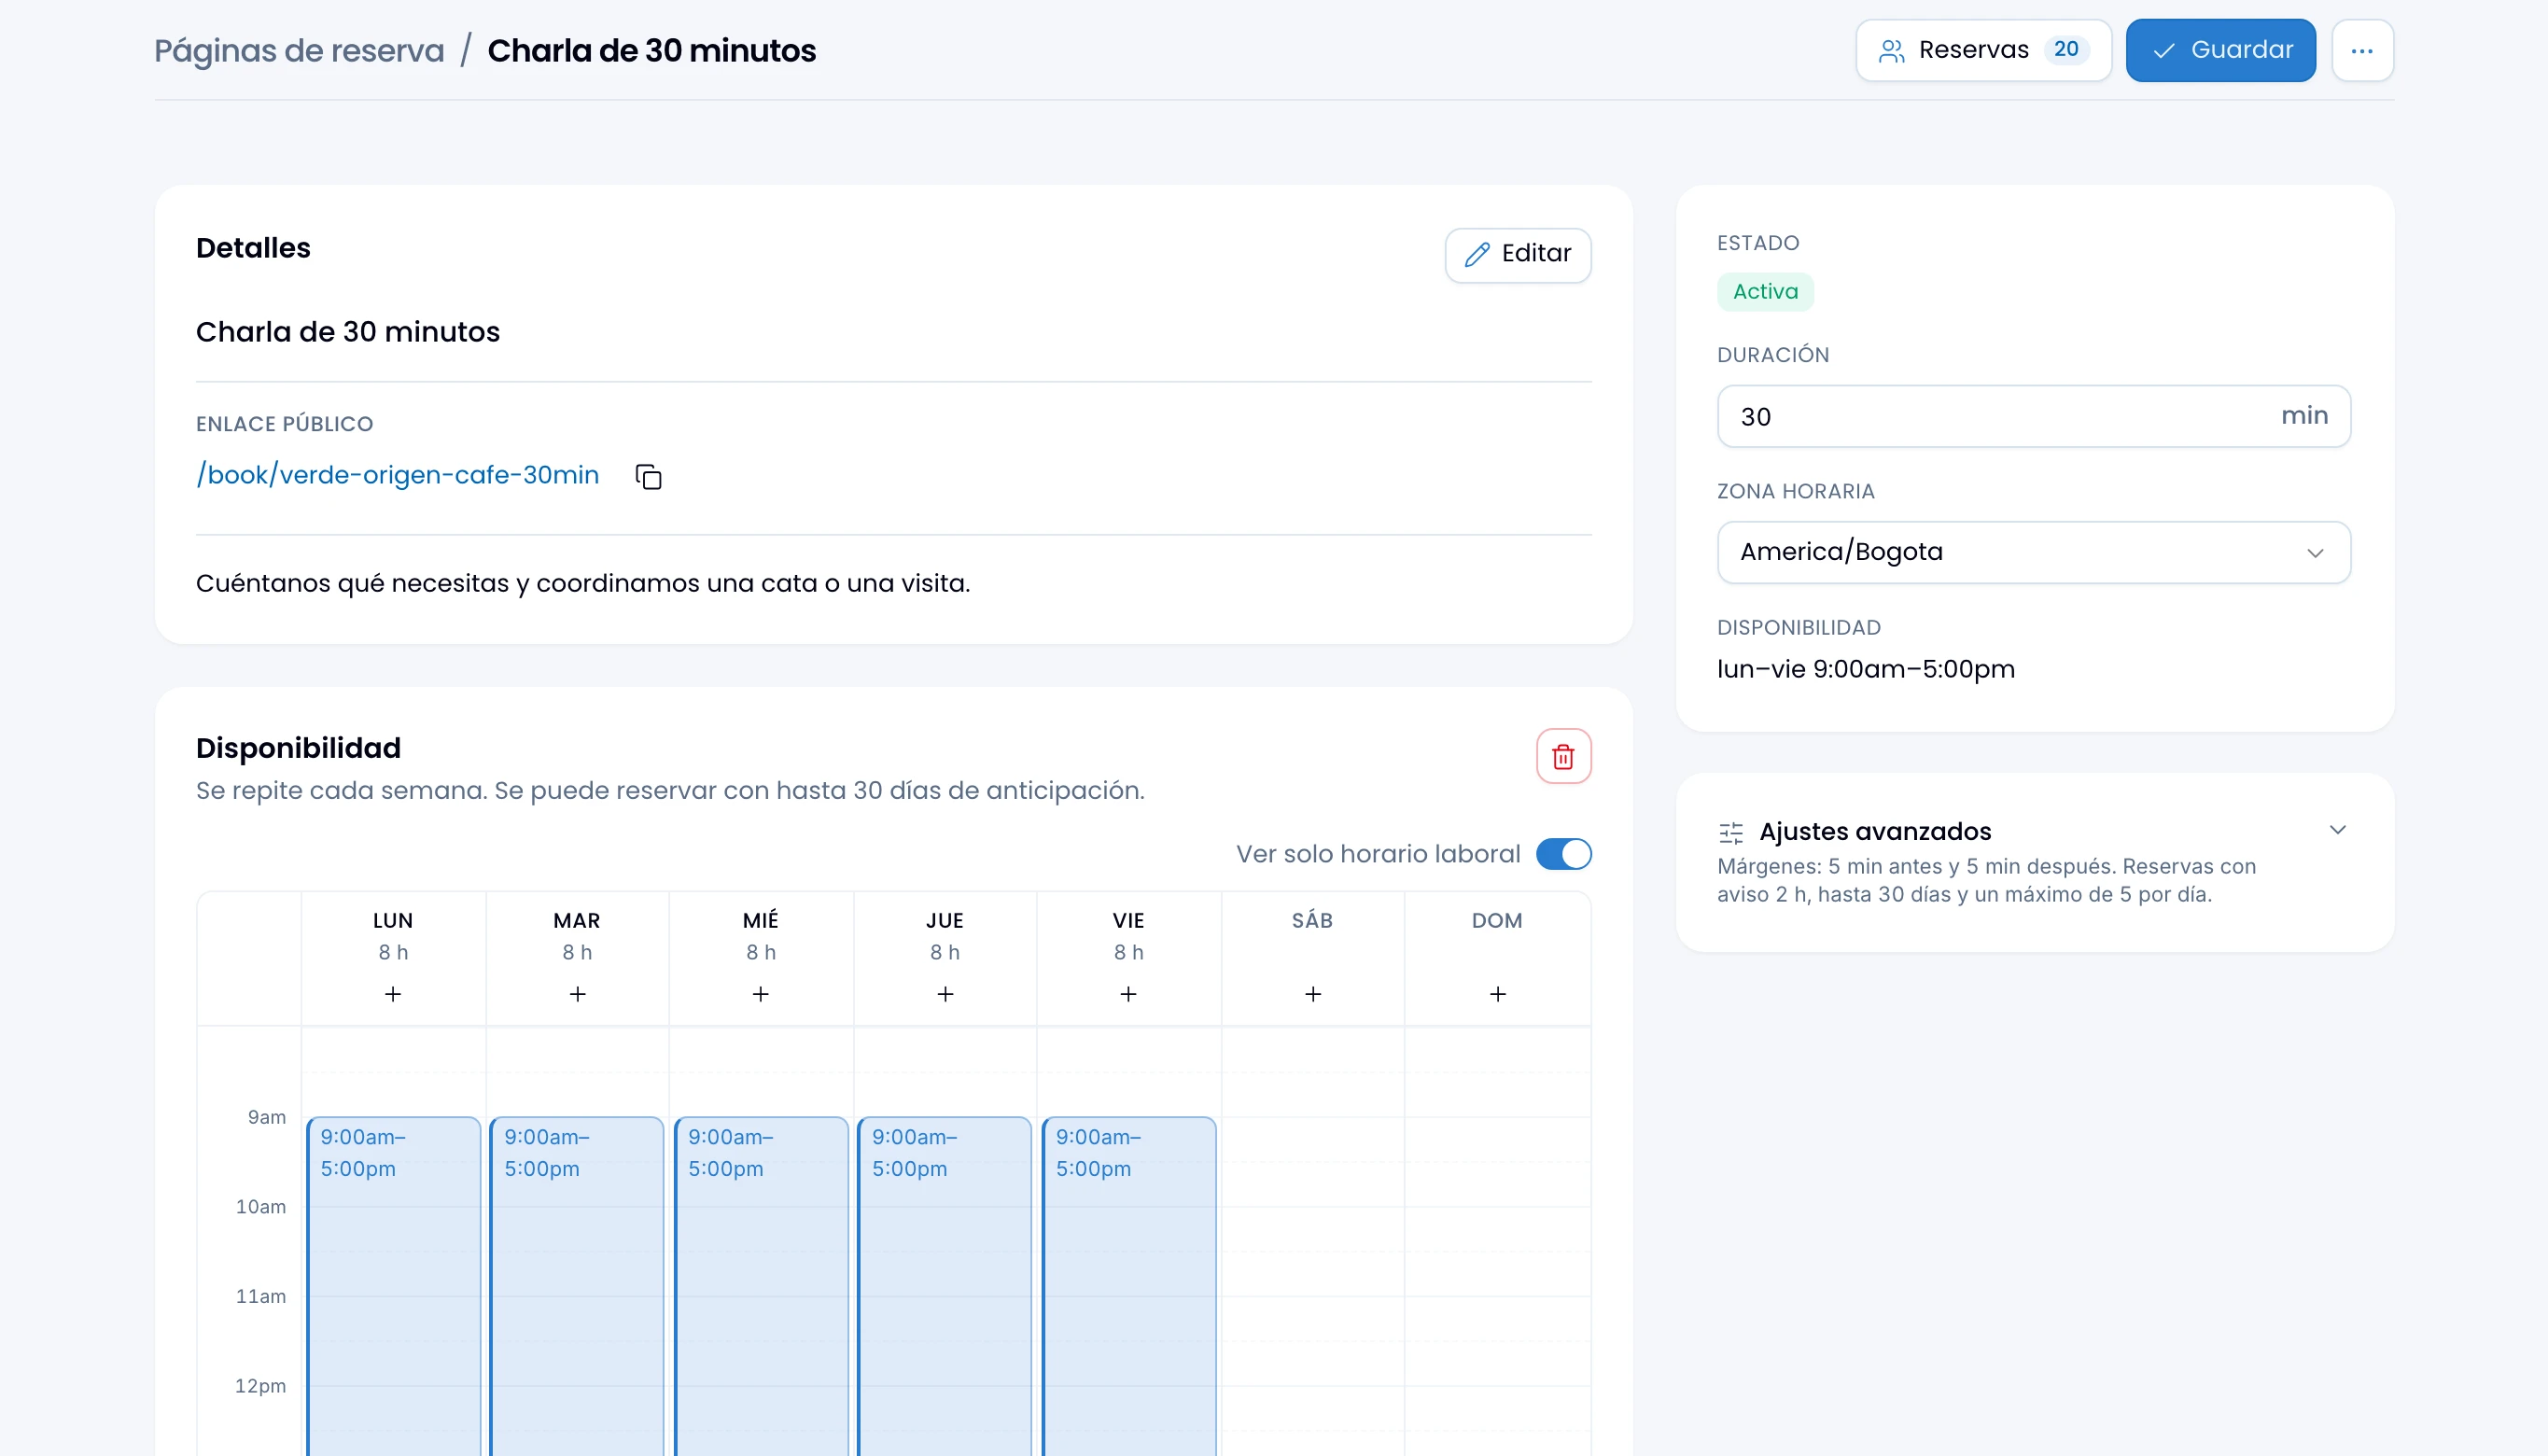Viewport: 2548px width, 1456px height.
Task: Select Tuesday 9:00am–5:00pm availability block
Action: [x=577, y=1286]
